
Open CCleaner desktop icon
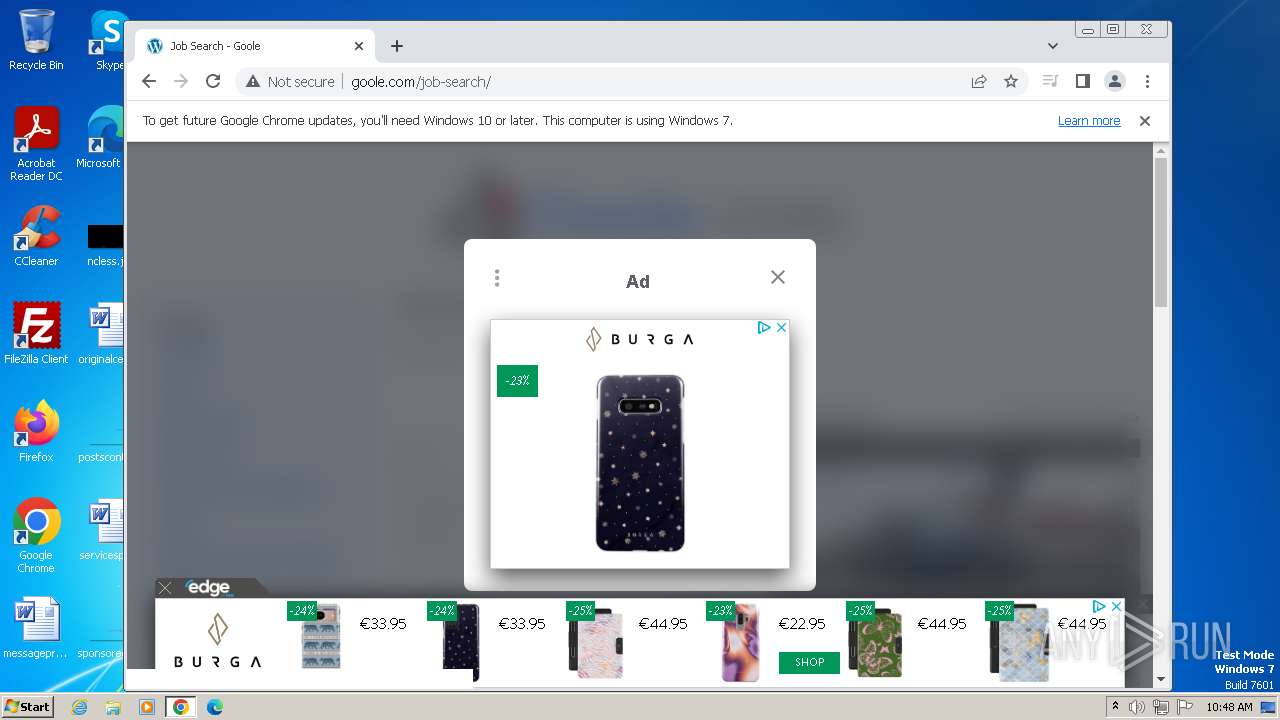tap(36, 237)
